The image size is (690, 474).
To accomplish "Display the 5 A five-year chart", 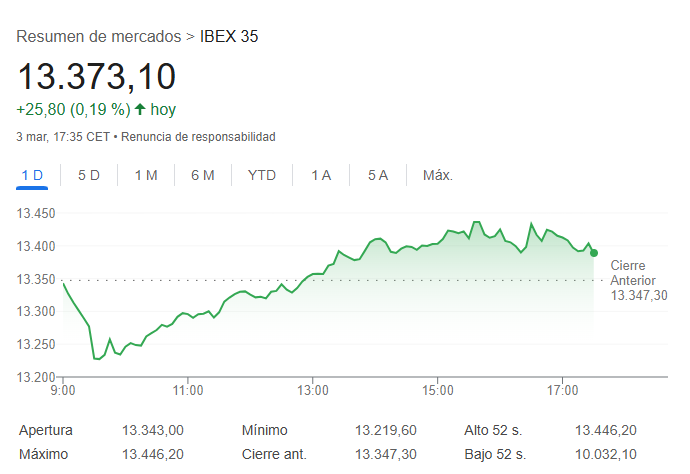I will pyautogui.click(x=377, y=175).
